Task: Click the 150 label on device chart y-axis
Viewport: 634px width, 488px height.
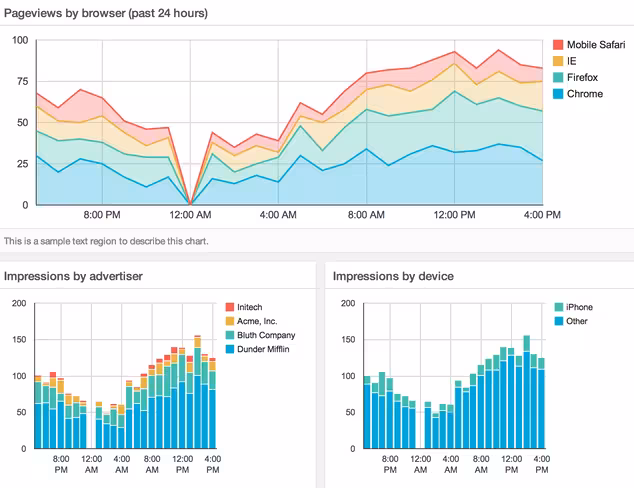Action: (348, 340)
